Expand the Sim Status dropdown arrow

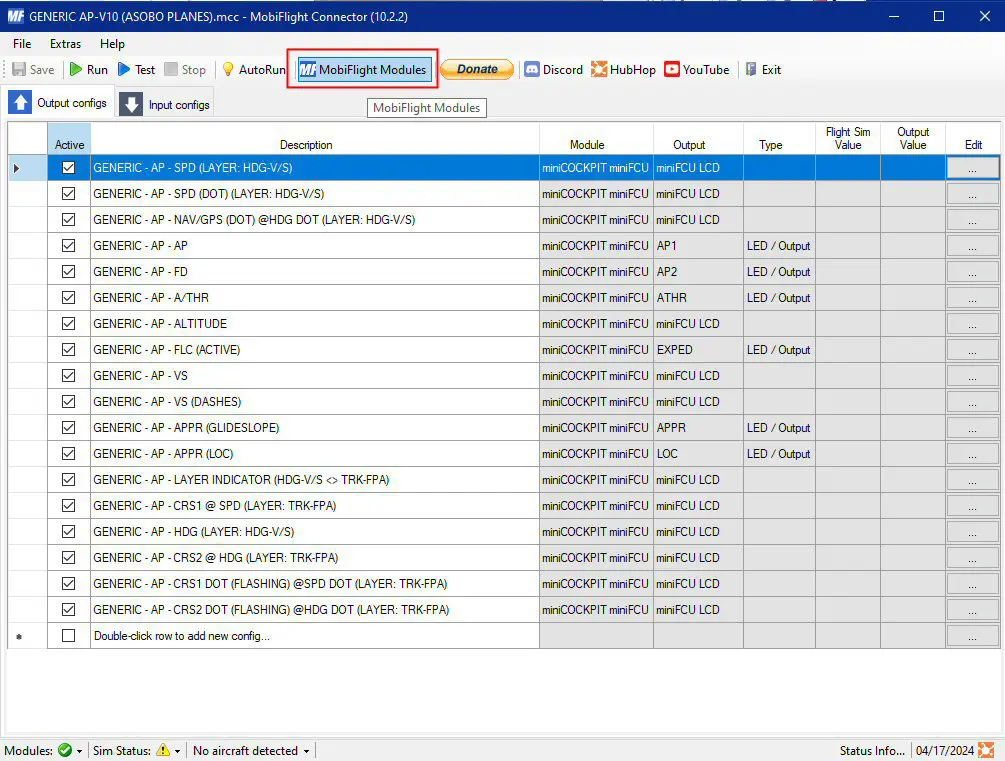tap(178, 751)
